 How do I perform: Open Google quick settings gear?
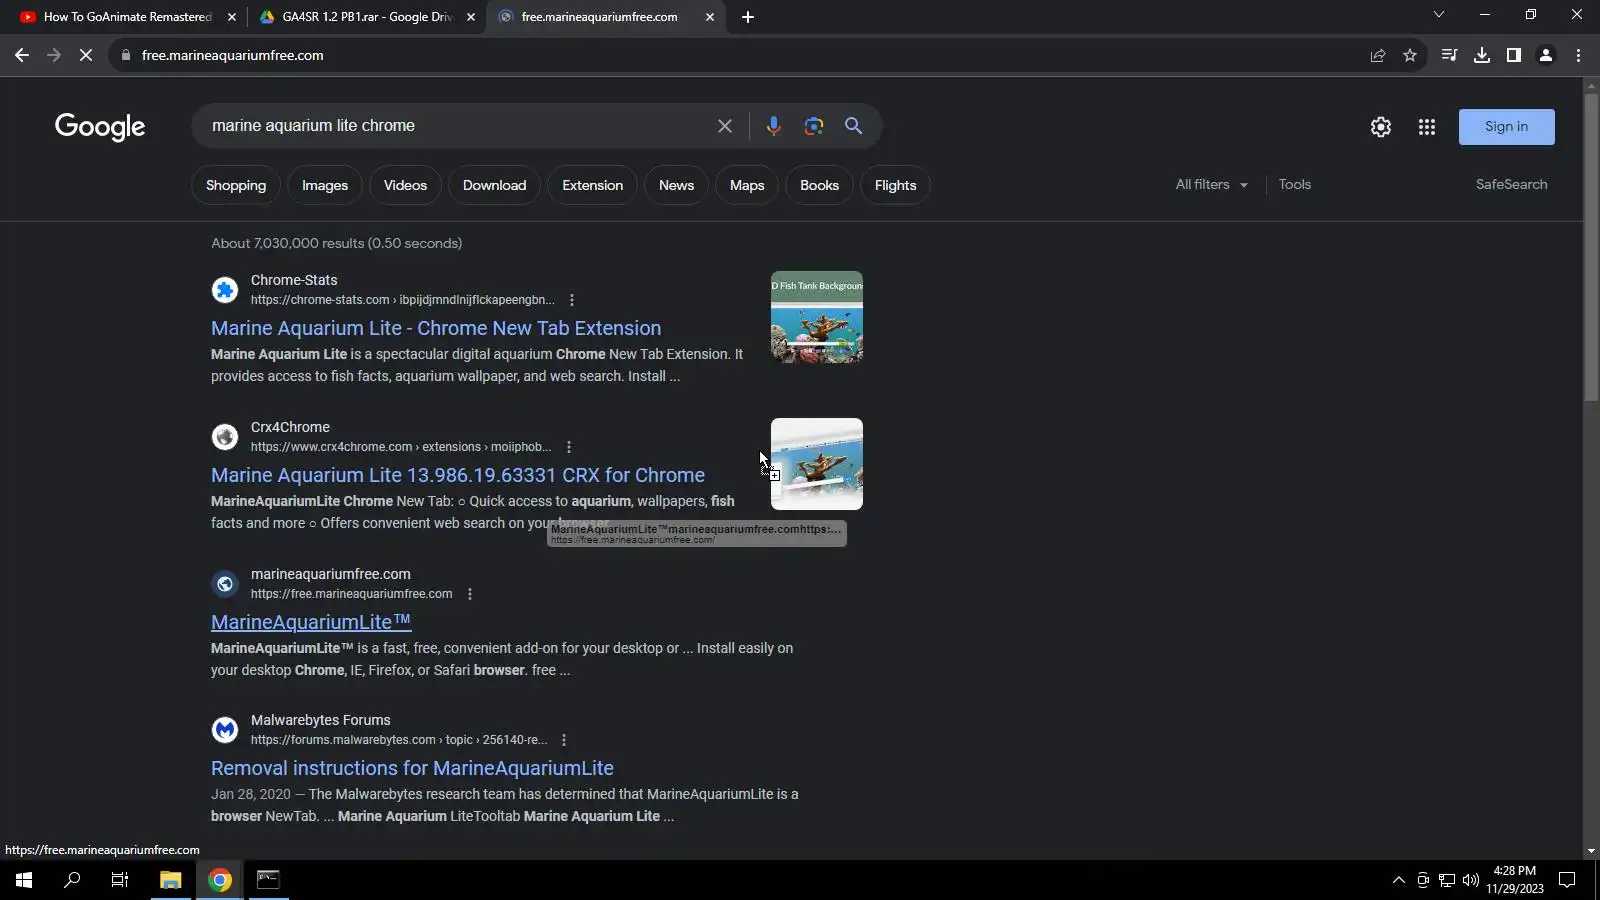(1381, 127)
